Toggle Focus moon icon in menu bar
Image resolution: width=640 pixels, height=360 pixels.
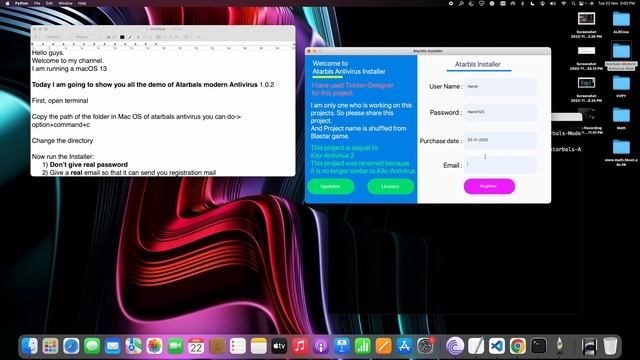(x=532, y=3)
